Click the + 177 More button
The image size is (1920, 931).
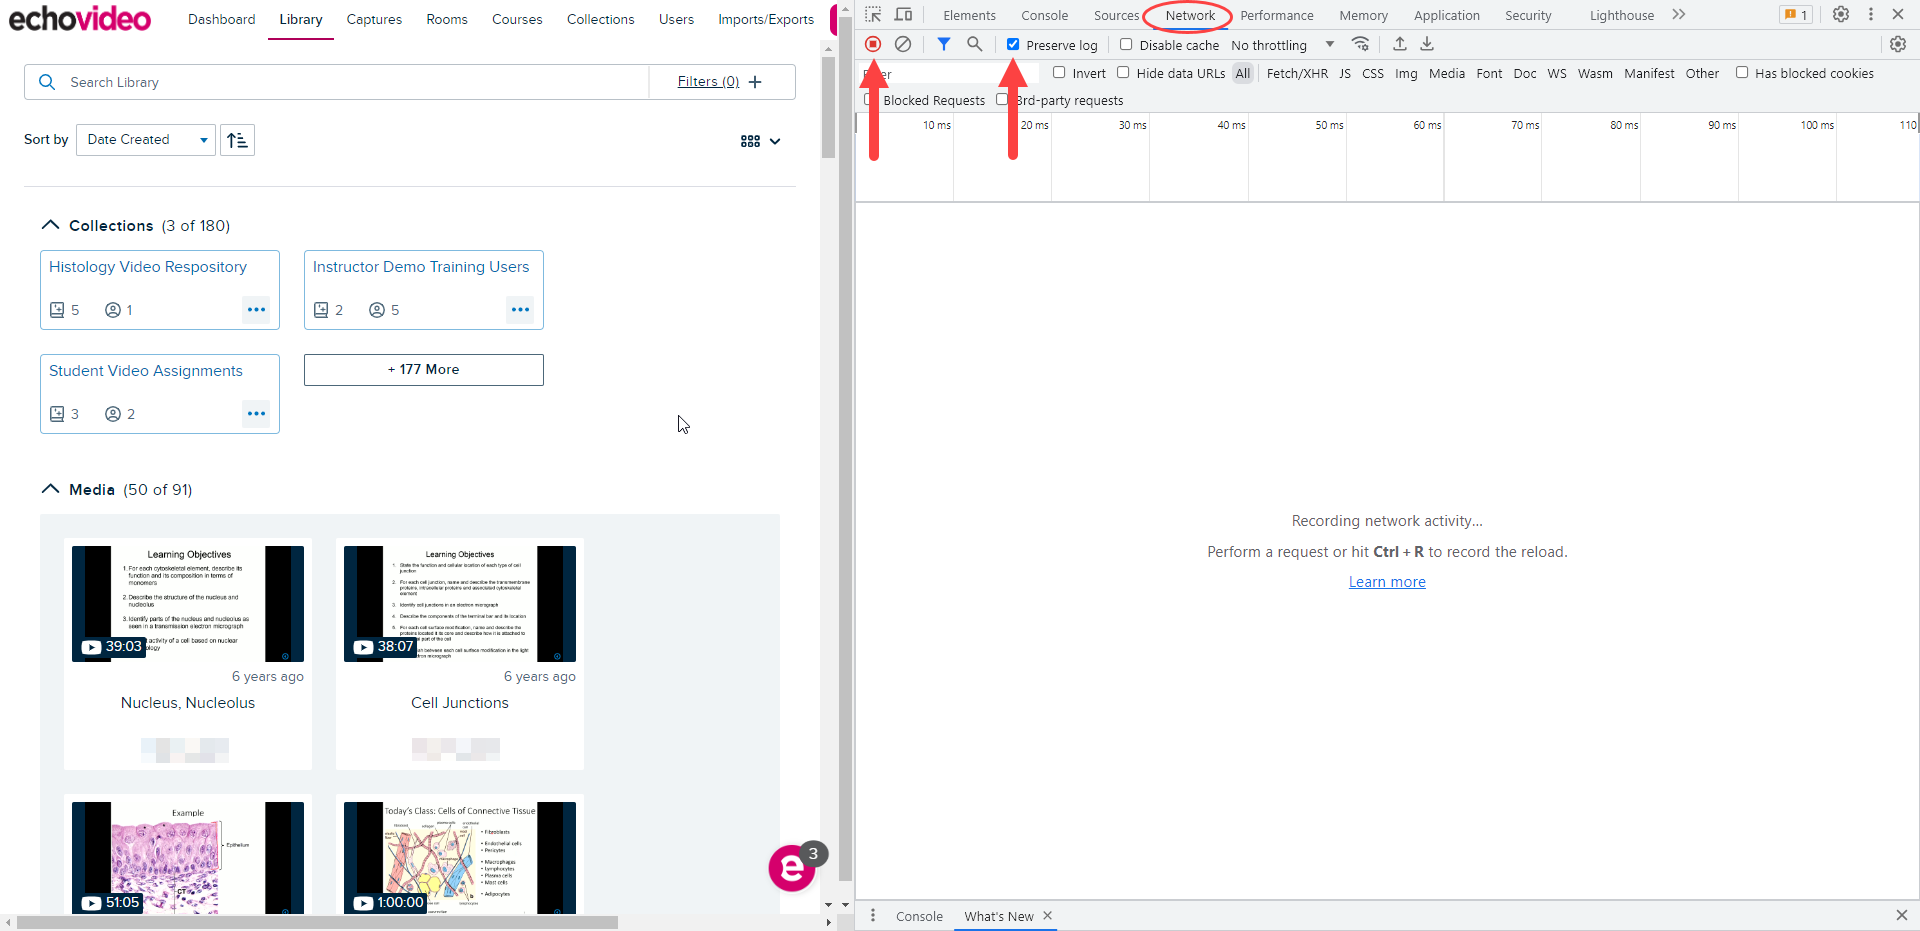(x=424, y=369)
